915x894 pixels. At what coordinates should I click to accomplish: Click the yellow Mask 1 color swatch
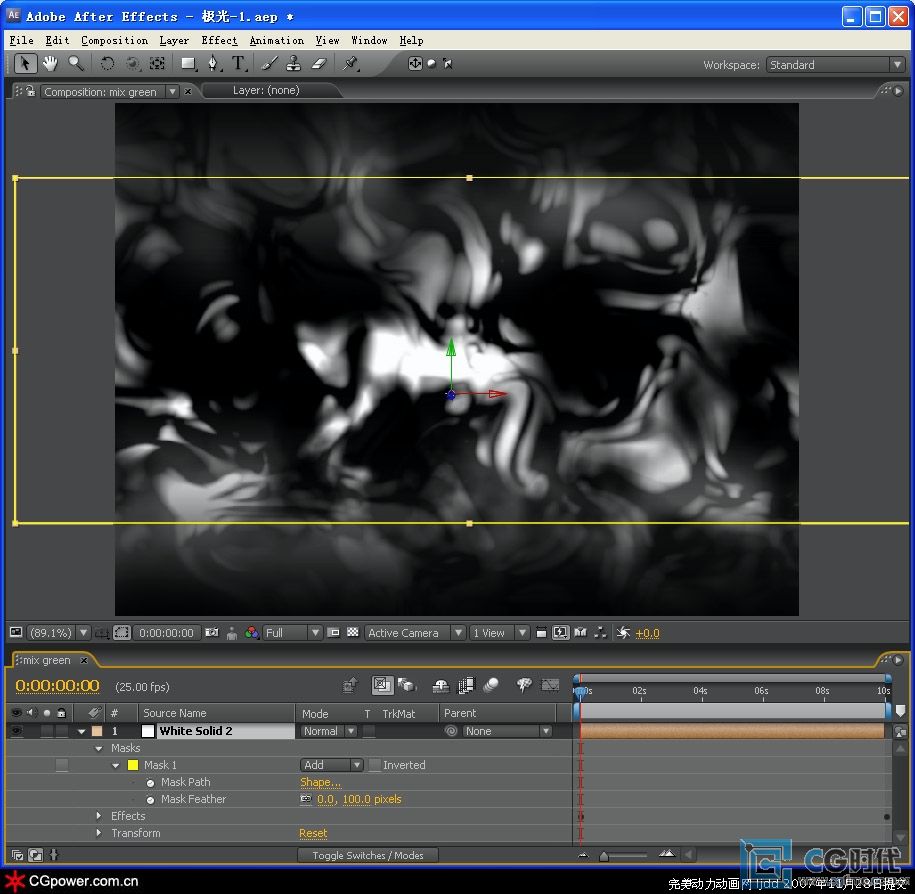[132, 765]
